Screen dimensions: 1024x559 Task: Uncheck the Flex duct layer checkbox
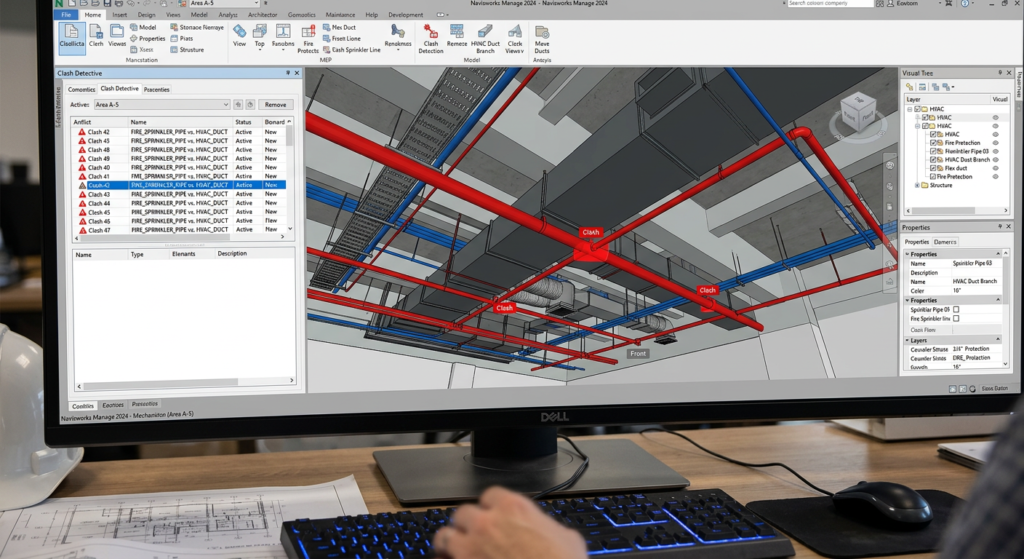pyautogui.click(x=933, y=168)
